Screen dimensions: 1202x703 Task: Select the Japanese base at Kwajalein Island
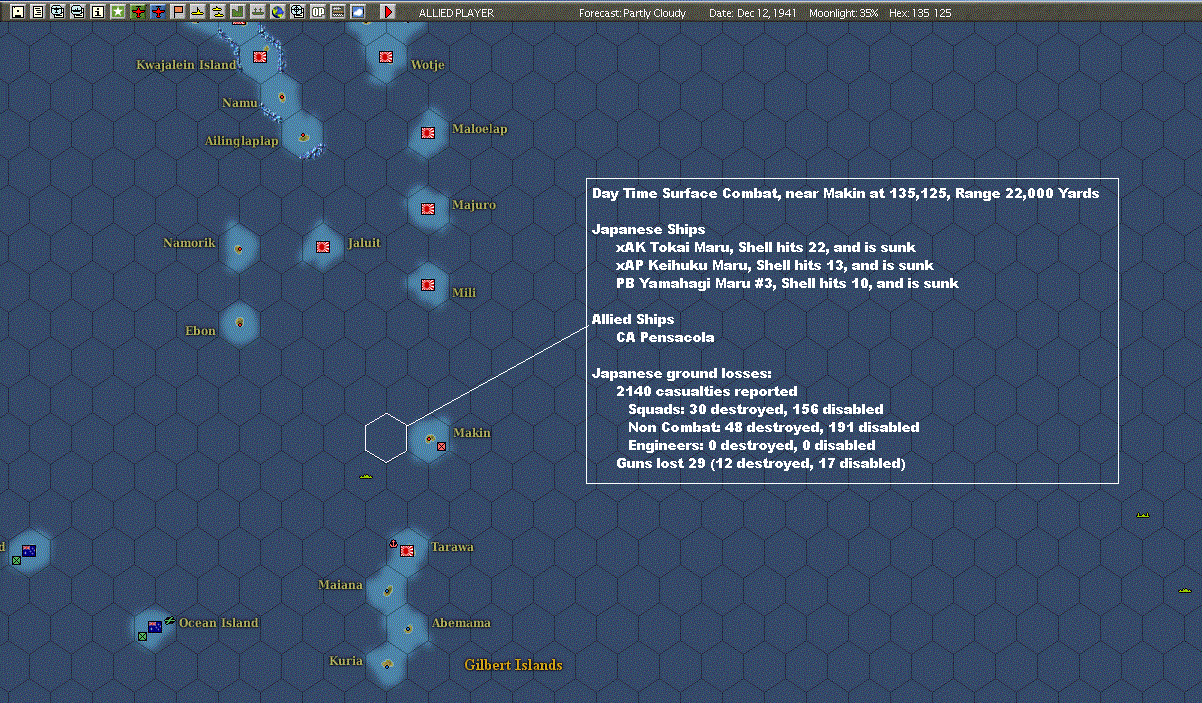click(261, 57)
